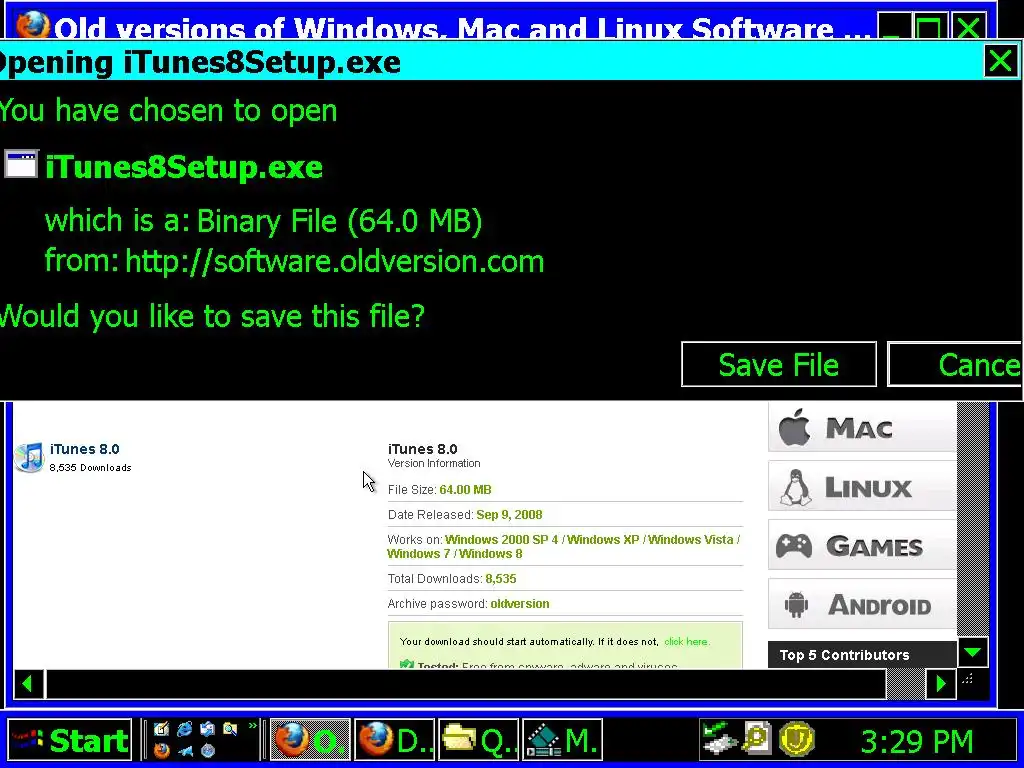Viewport: 1024px width, 768px height.
Task: Click the game controller icon in sidebar
Action: pos(794,546)
